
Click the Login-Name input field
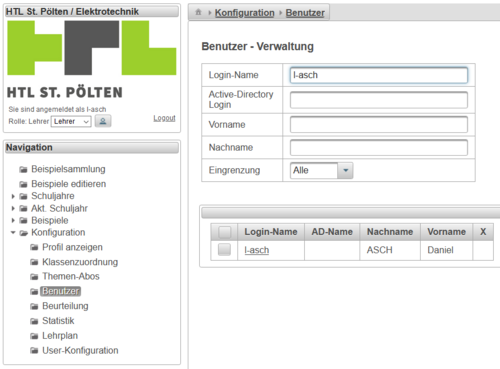click(379, 75)
